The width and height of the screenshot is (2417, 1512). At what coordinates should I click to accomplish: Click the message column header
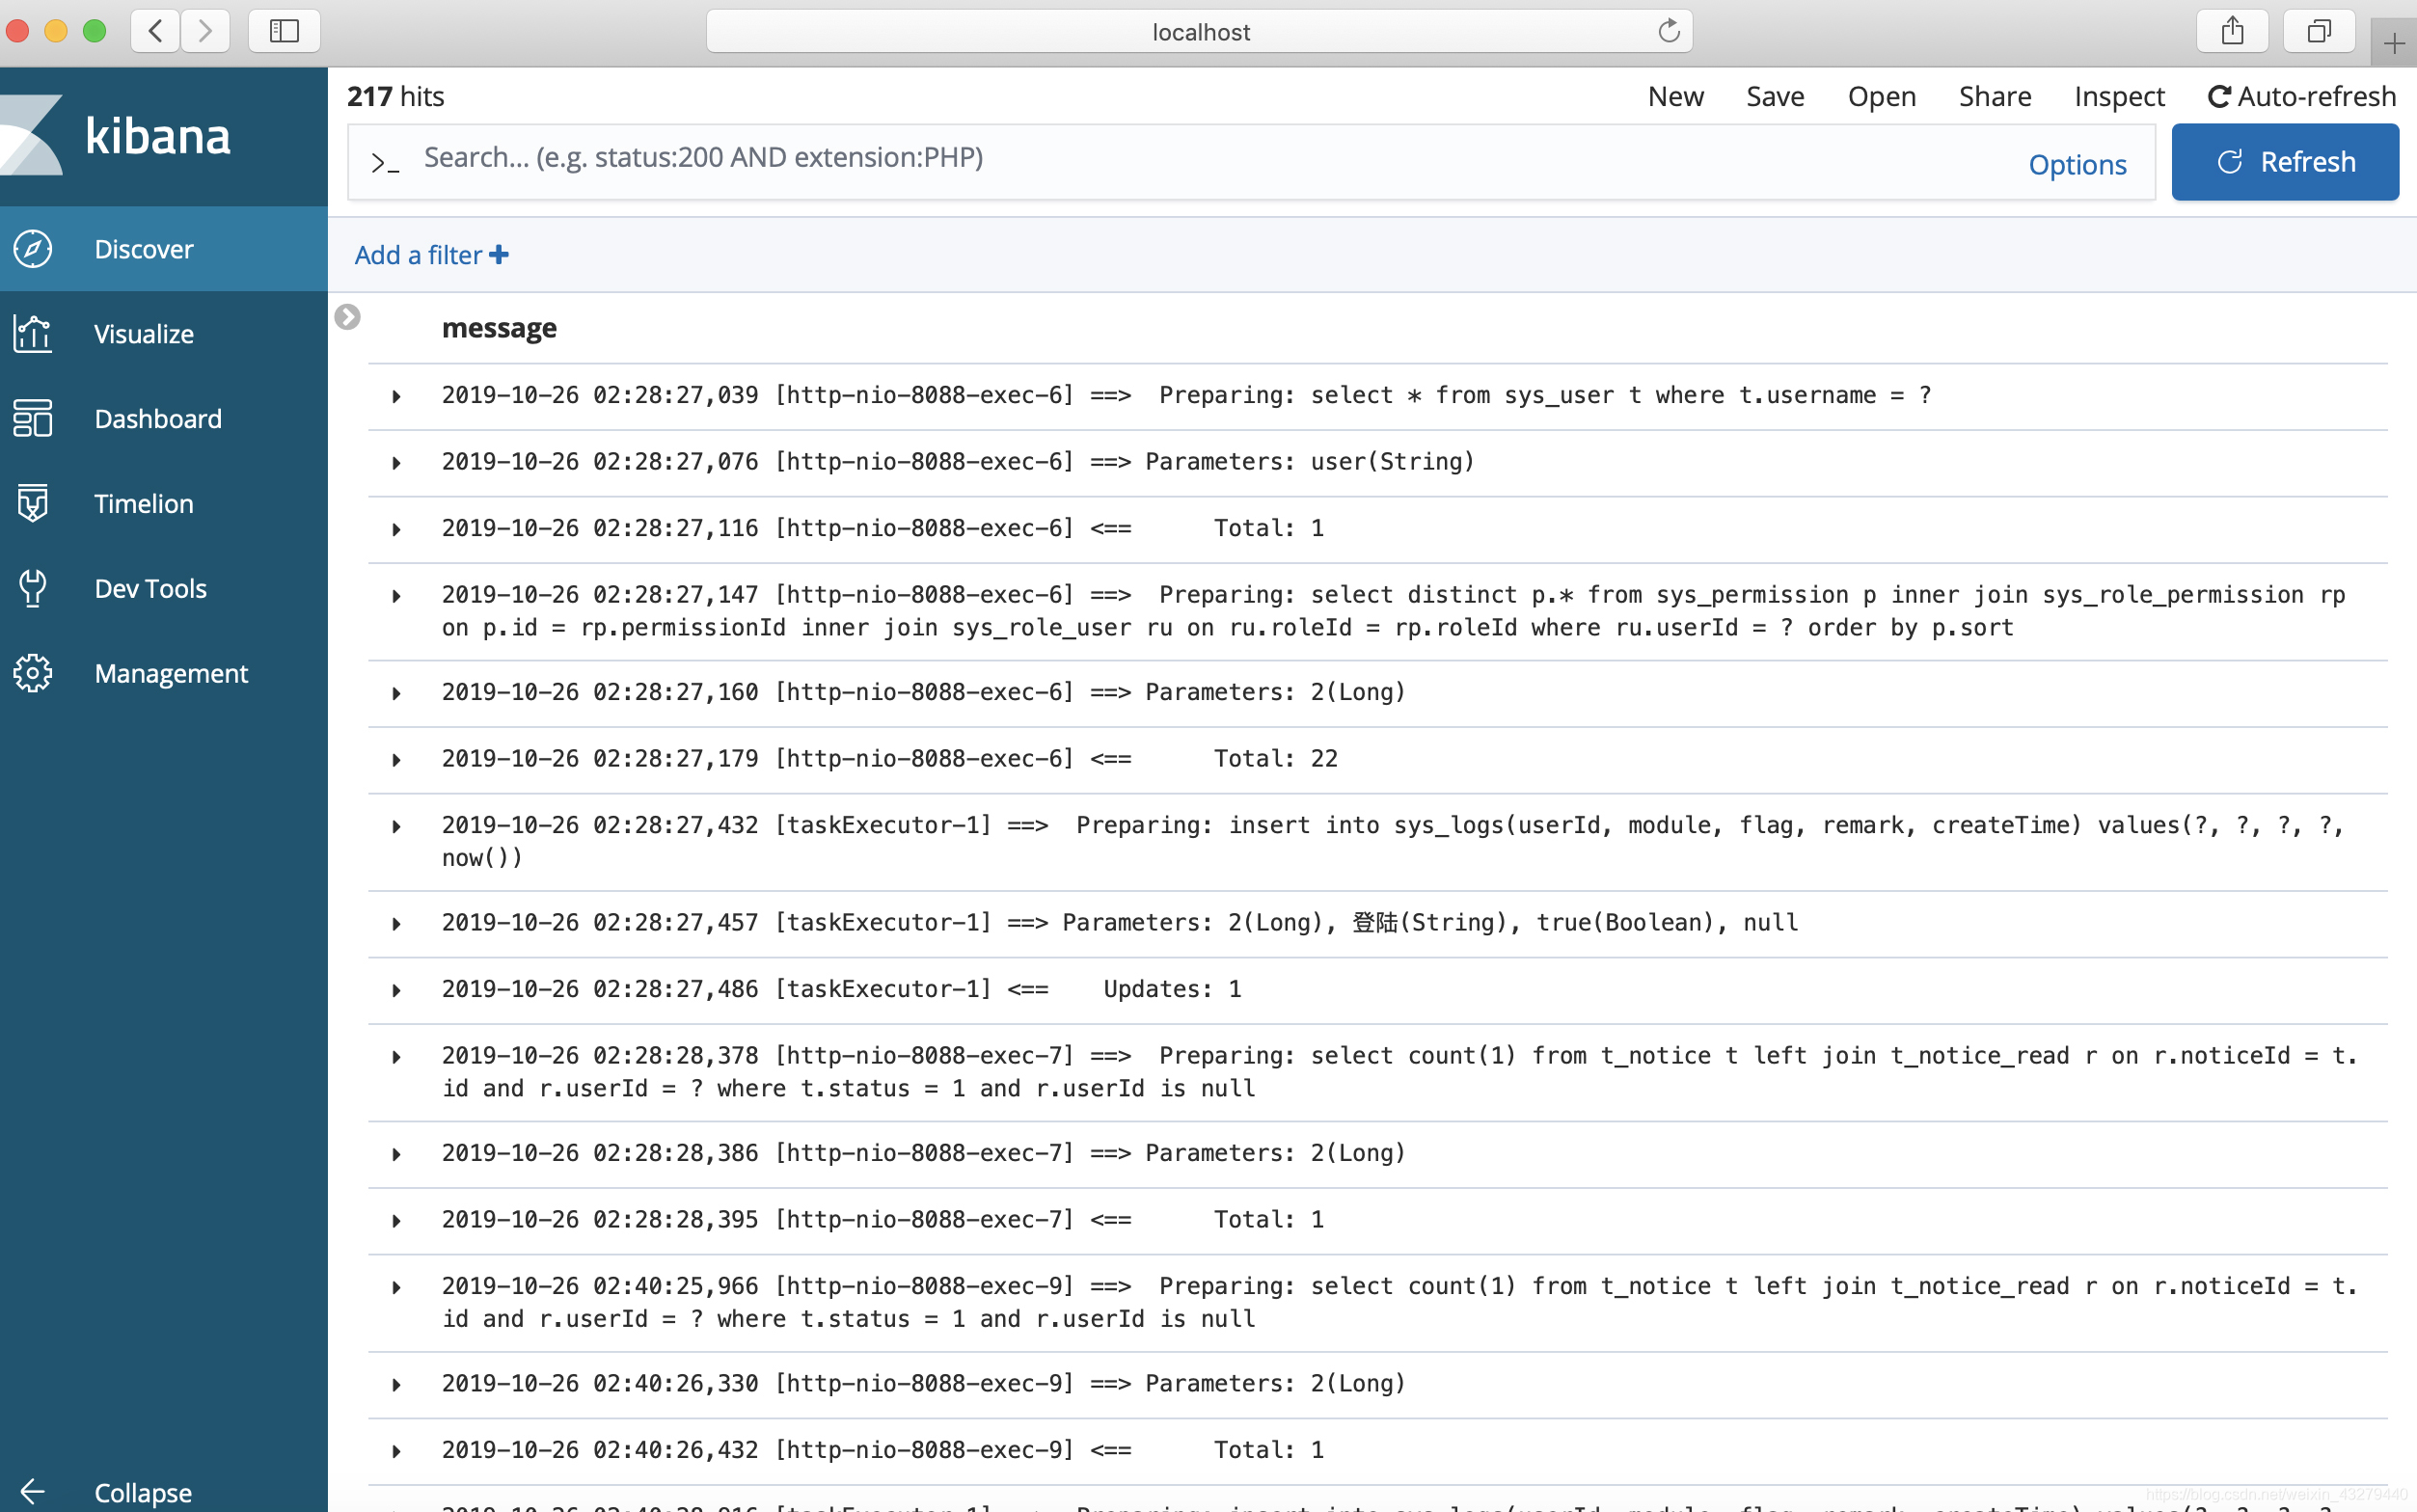[499, 327]
